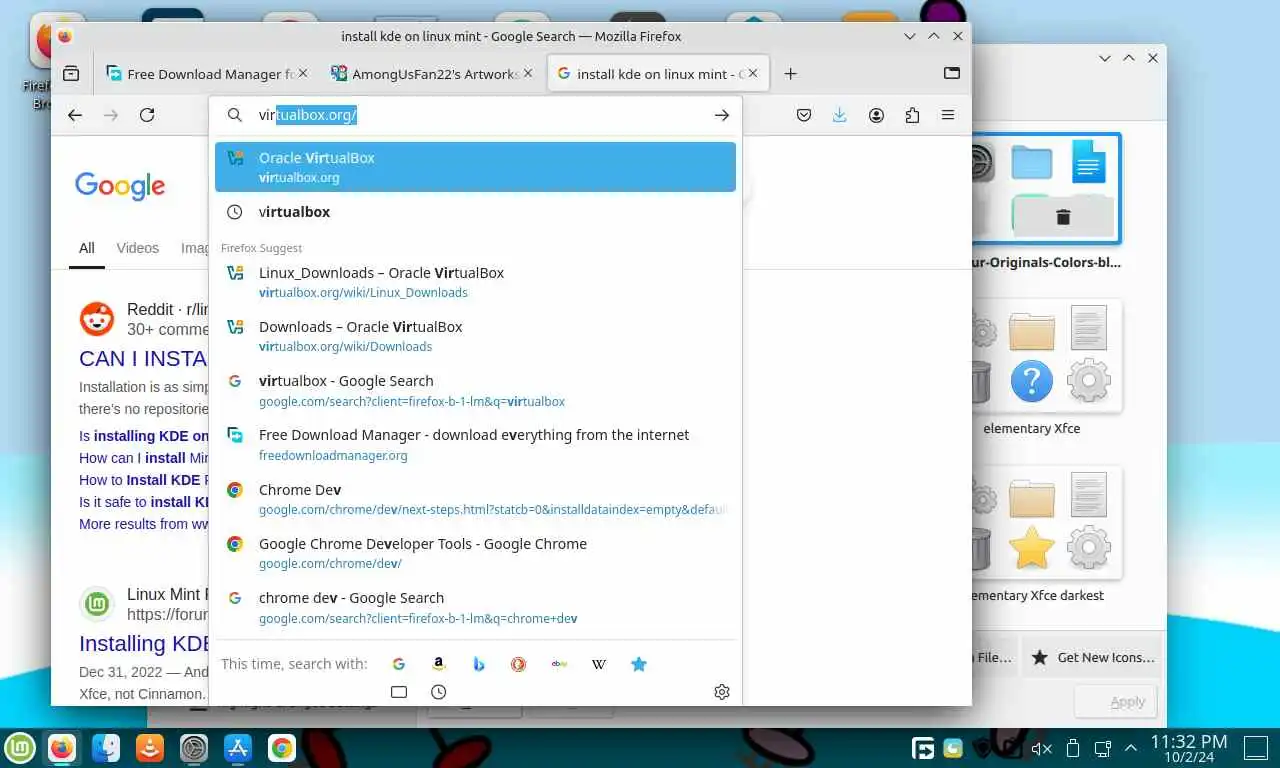Image resolution: width=1280 pixels, height=768 pixels.
Task: Open the Linux Mint start menu
Action: pos(20,748)
